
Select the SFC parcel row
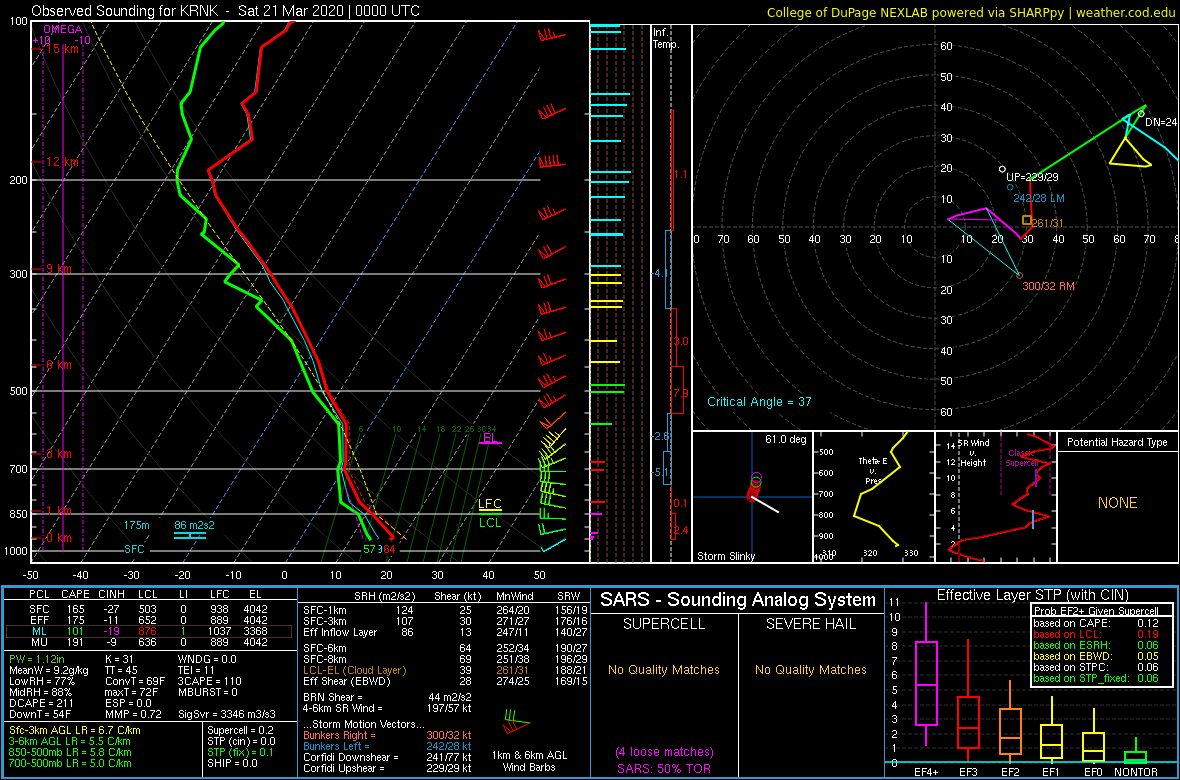pyautogui.click(x=149, y=607)
